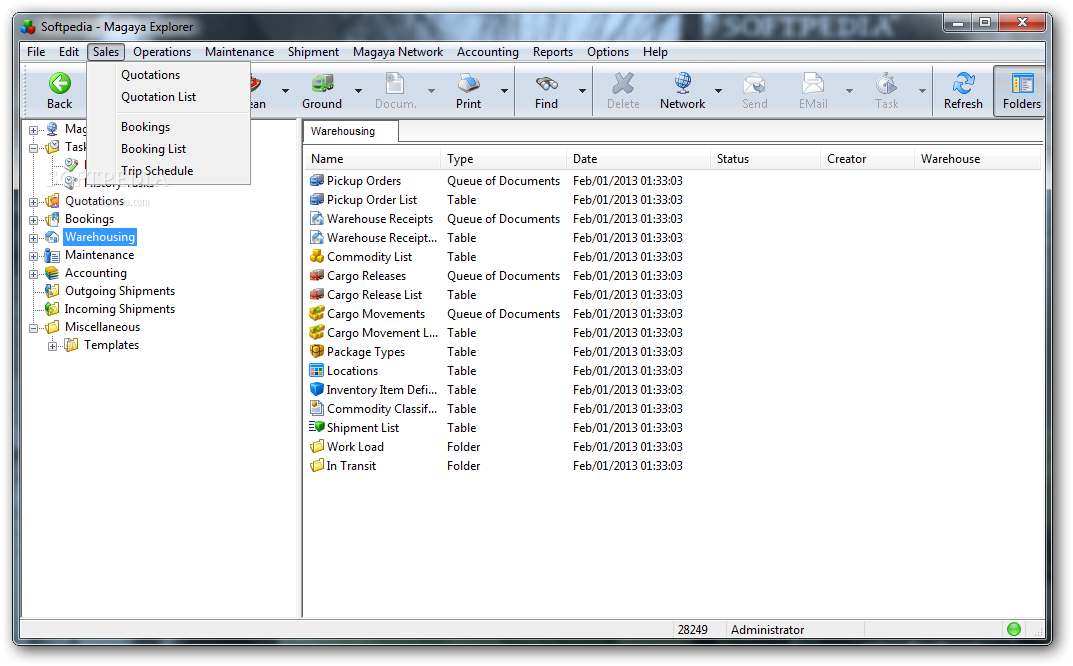Screen dimensions: 1073x666
Task: Click the Task stopwatch toolbar icon
Action: (x=886, y=84)
